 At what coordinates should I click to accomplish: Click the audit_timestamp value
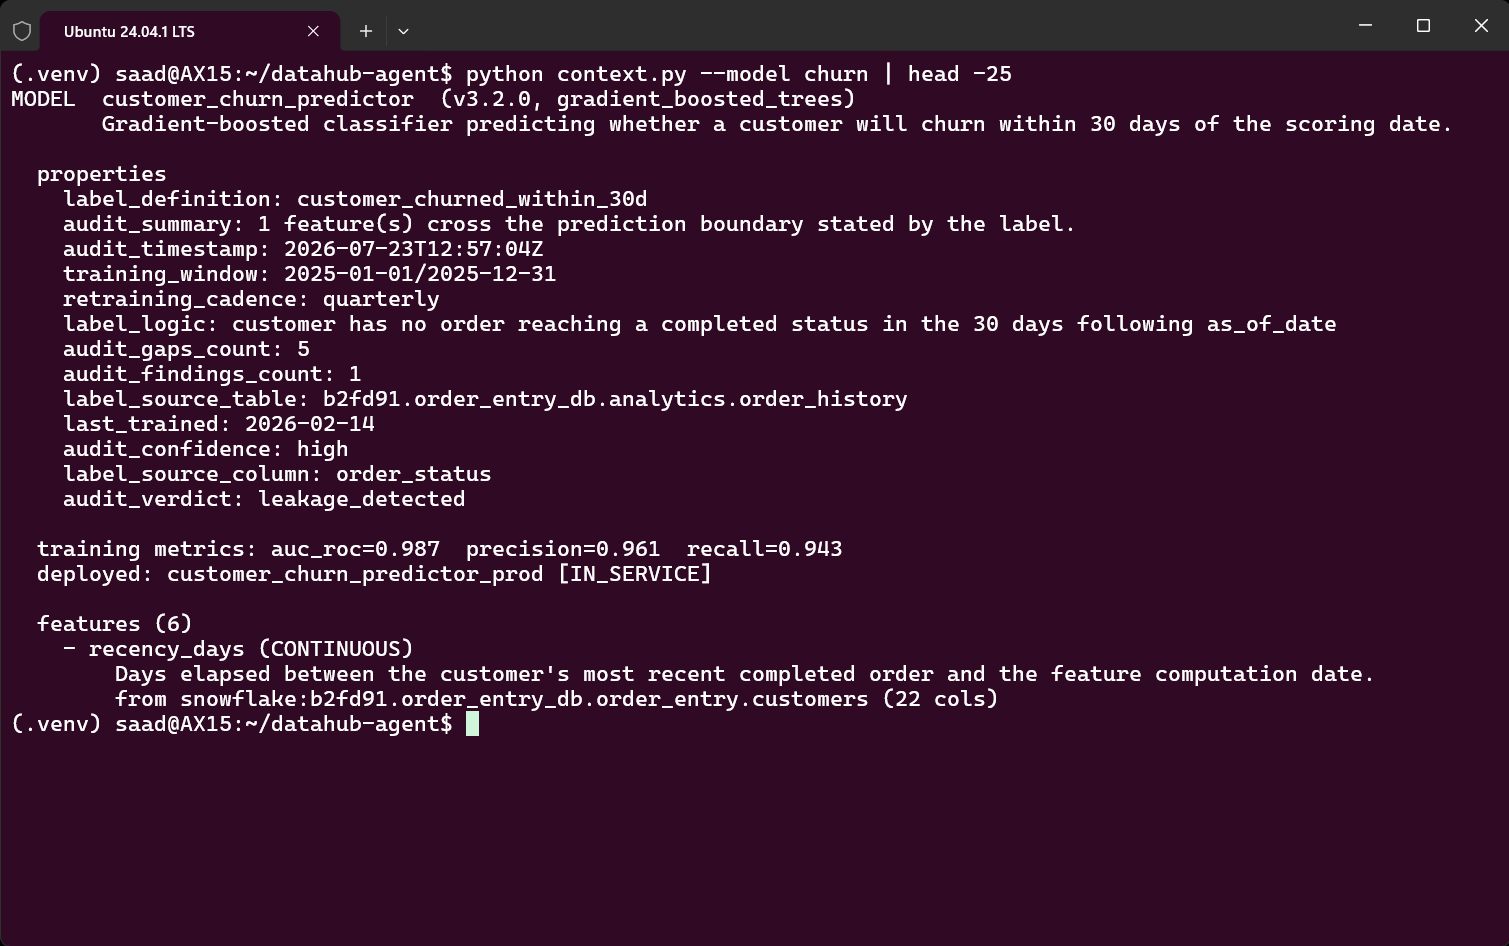click(x=413, y=249)
